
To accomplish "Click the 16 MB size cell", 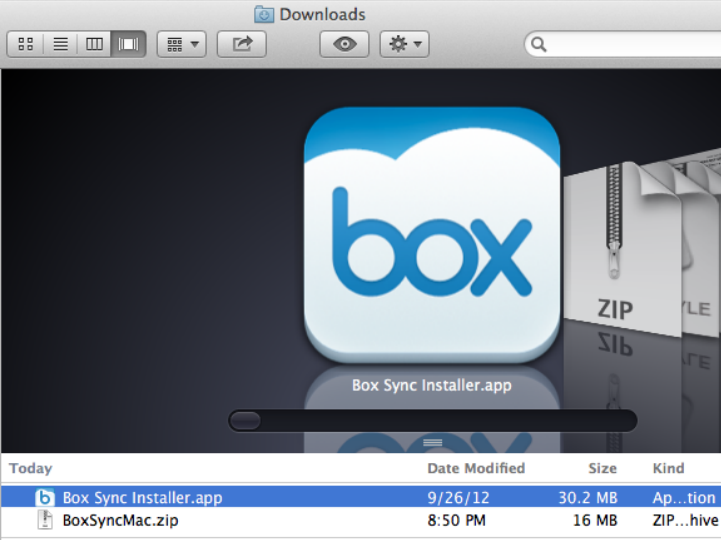I will tap(595, 520).
